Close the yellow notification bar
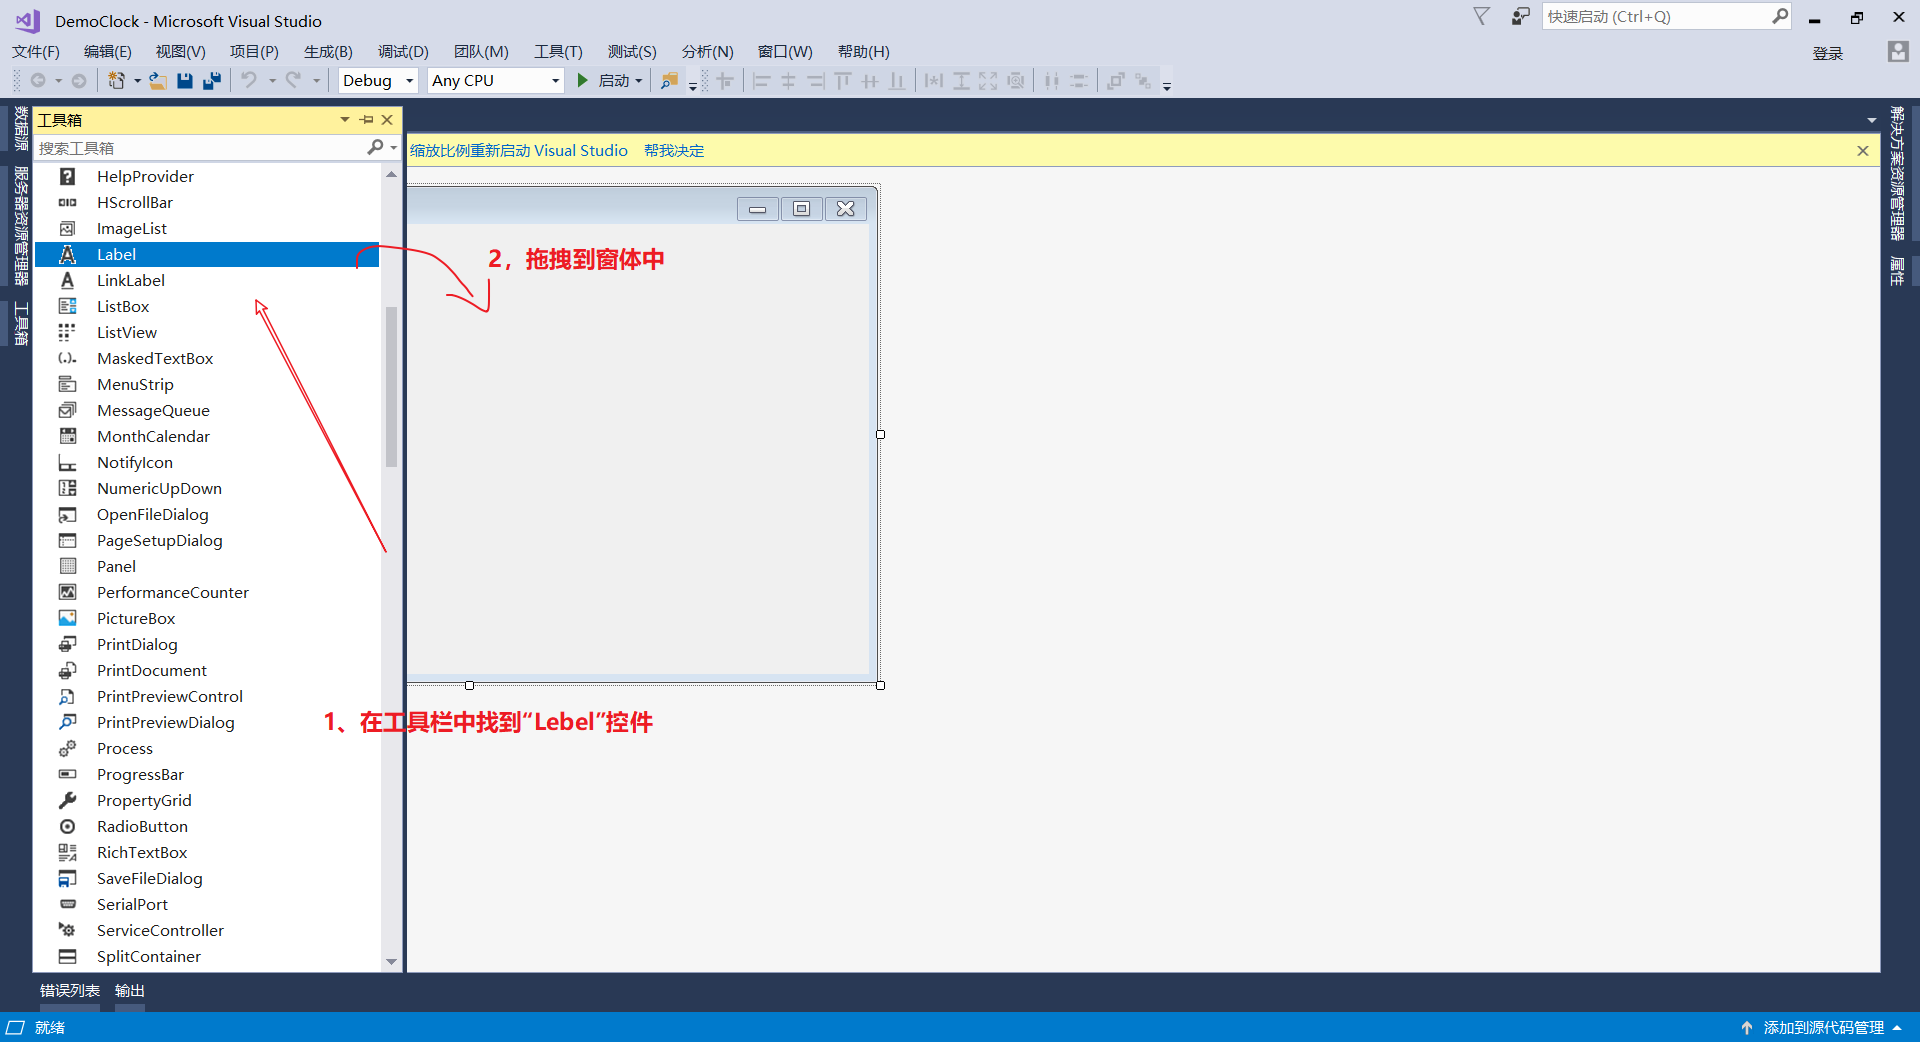 coord(1863,151)
